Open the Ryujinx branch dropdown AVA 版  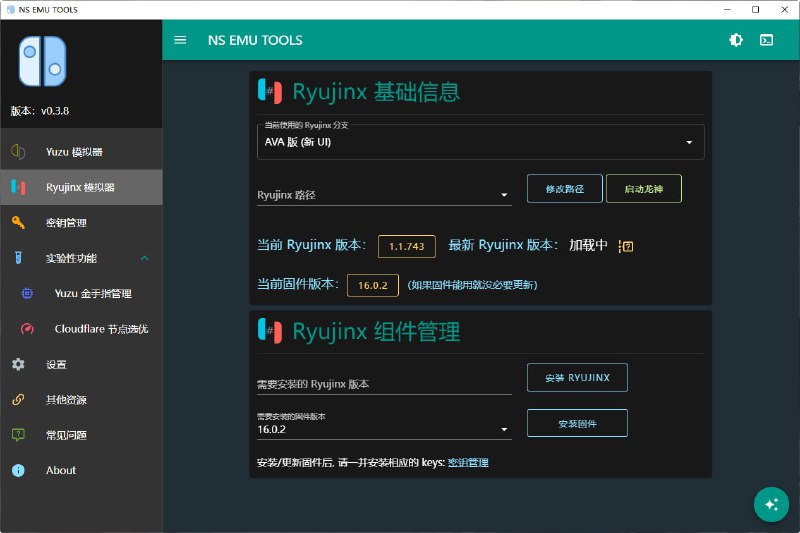pos(481,142)
